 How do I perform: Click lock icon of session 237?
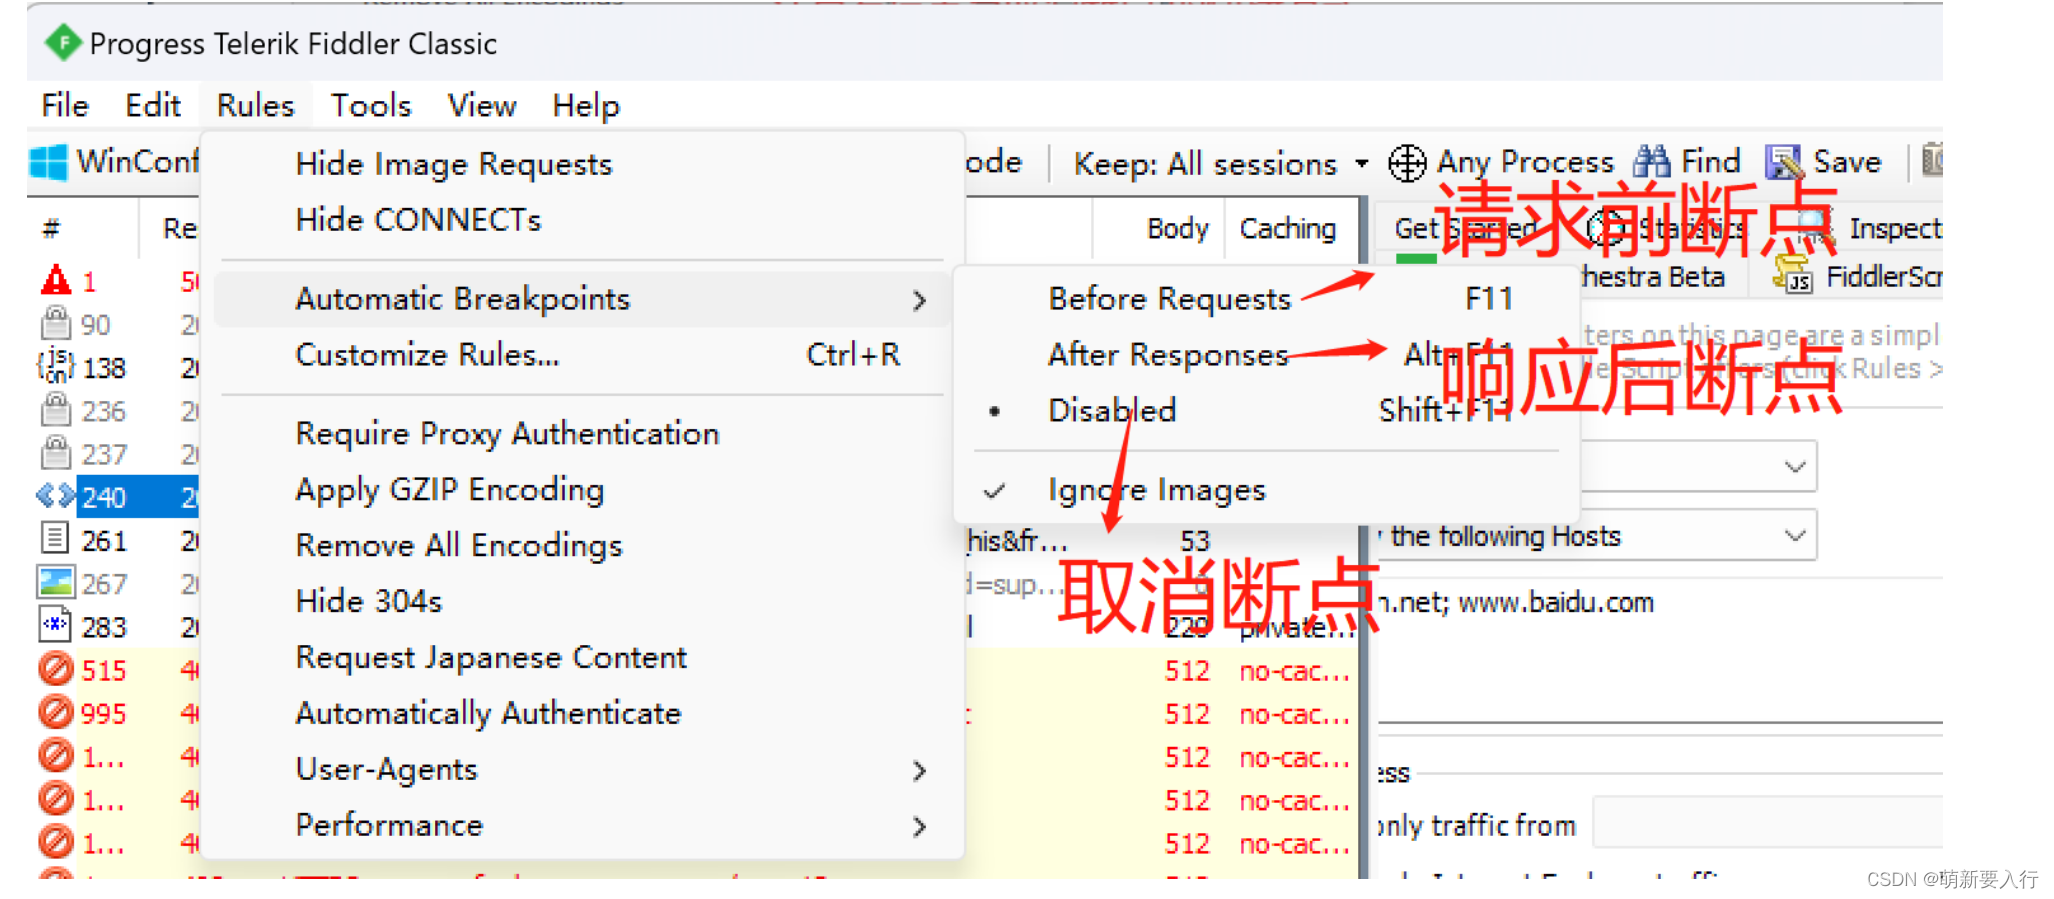(56, 453)
